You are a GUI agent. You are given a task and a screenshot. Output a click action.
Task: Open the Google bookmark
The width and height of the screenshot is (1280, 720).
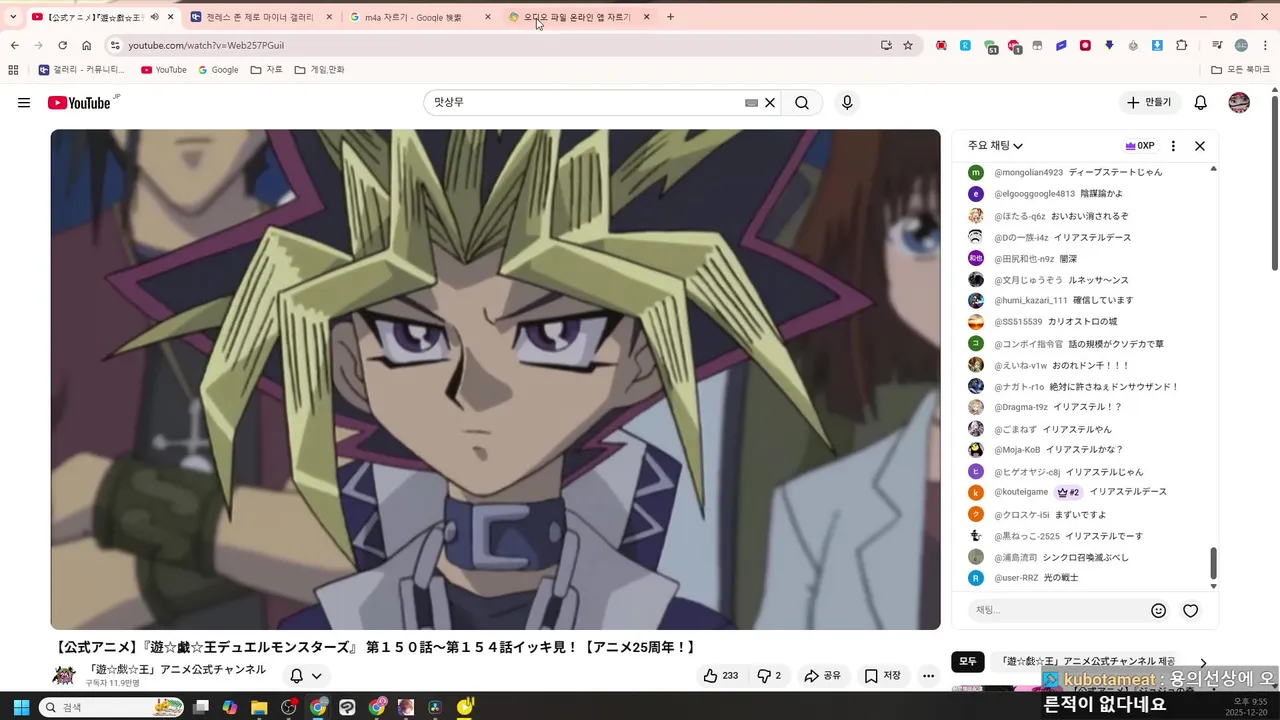pos(218,70)
